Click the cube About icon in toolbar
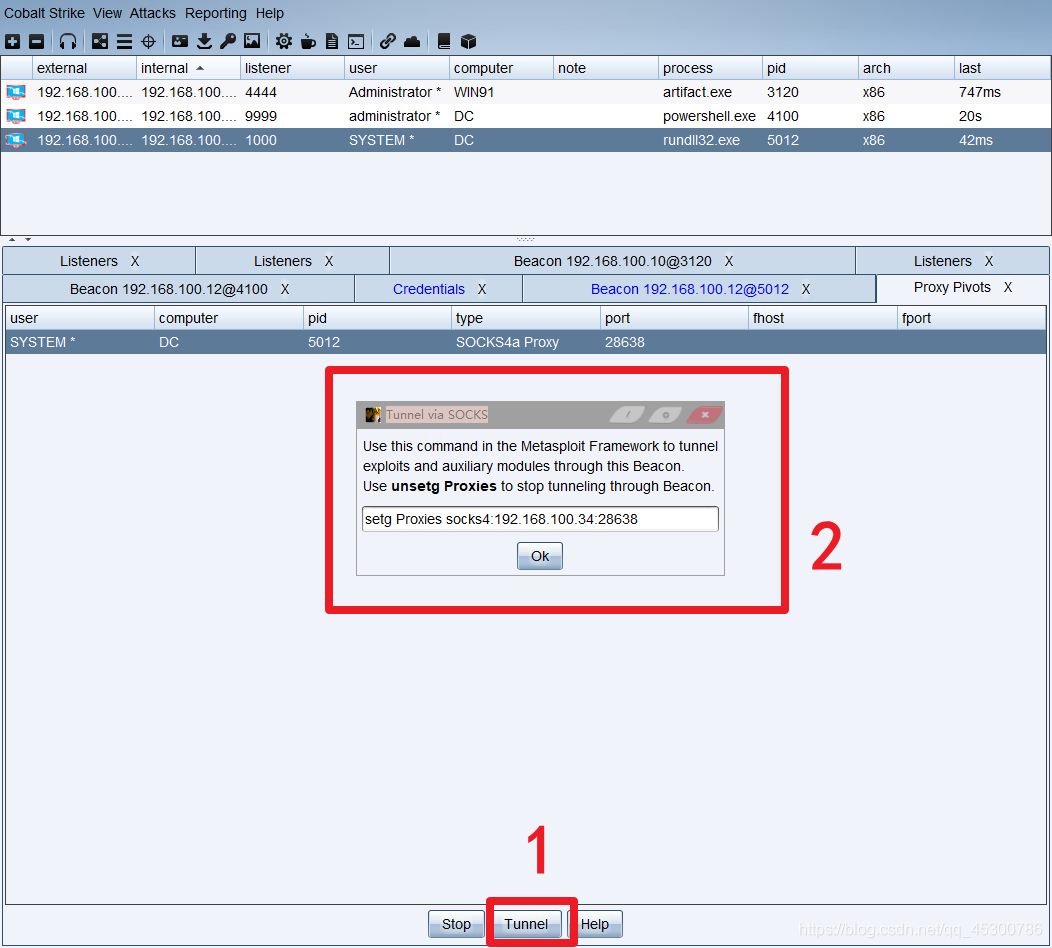1052x948 pixels. (468, 42)
